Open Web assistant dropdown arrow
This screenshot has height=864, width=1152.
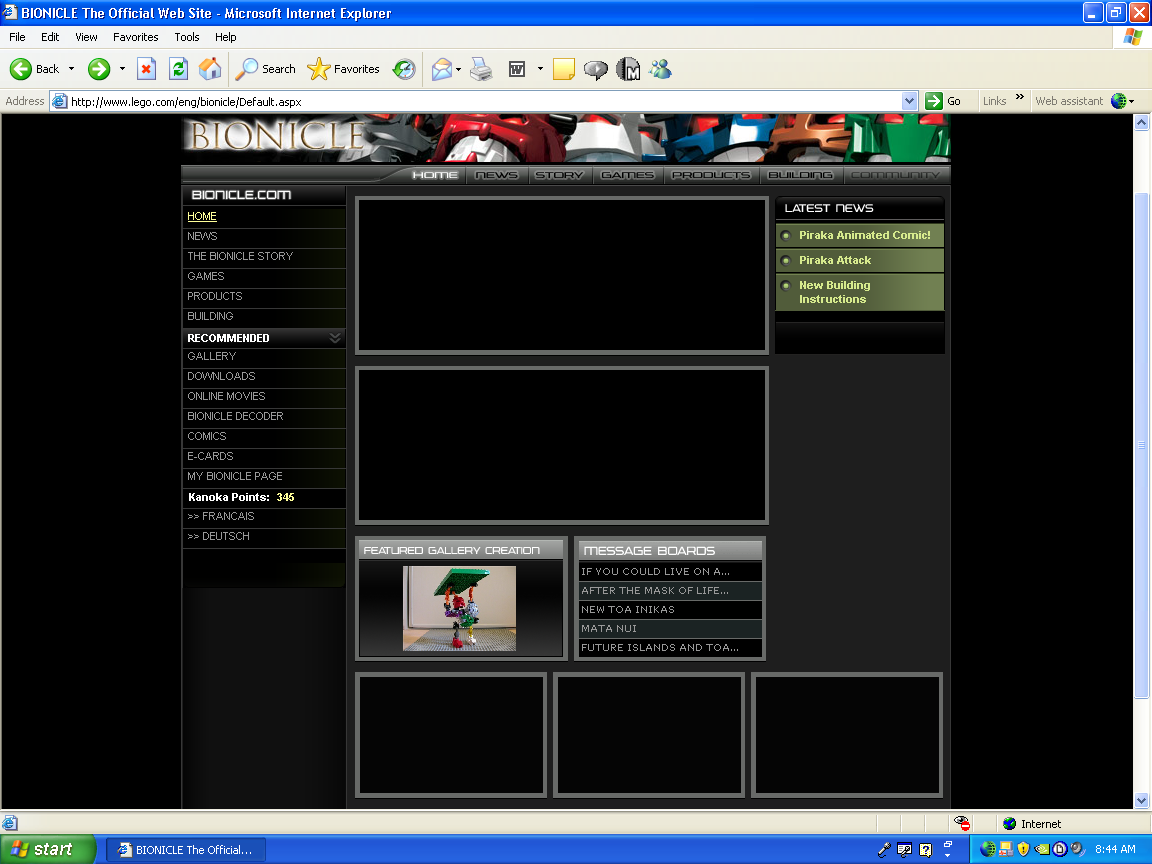coord(1131,101)
